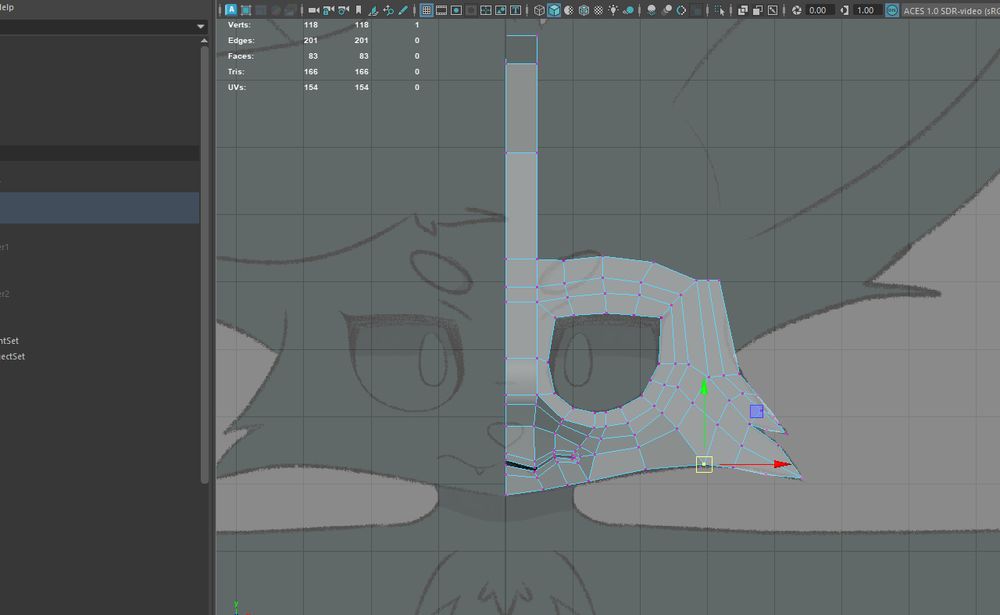Viewport: 1000px width, 615px height.
Task: Click the Gamma value field 1.00
Action: (867, 10)
